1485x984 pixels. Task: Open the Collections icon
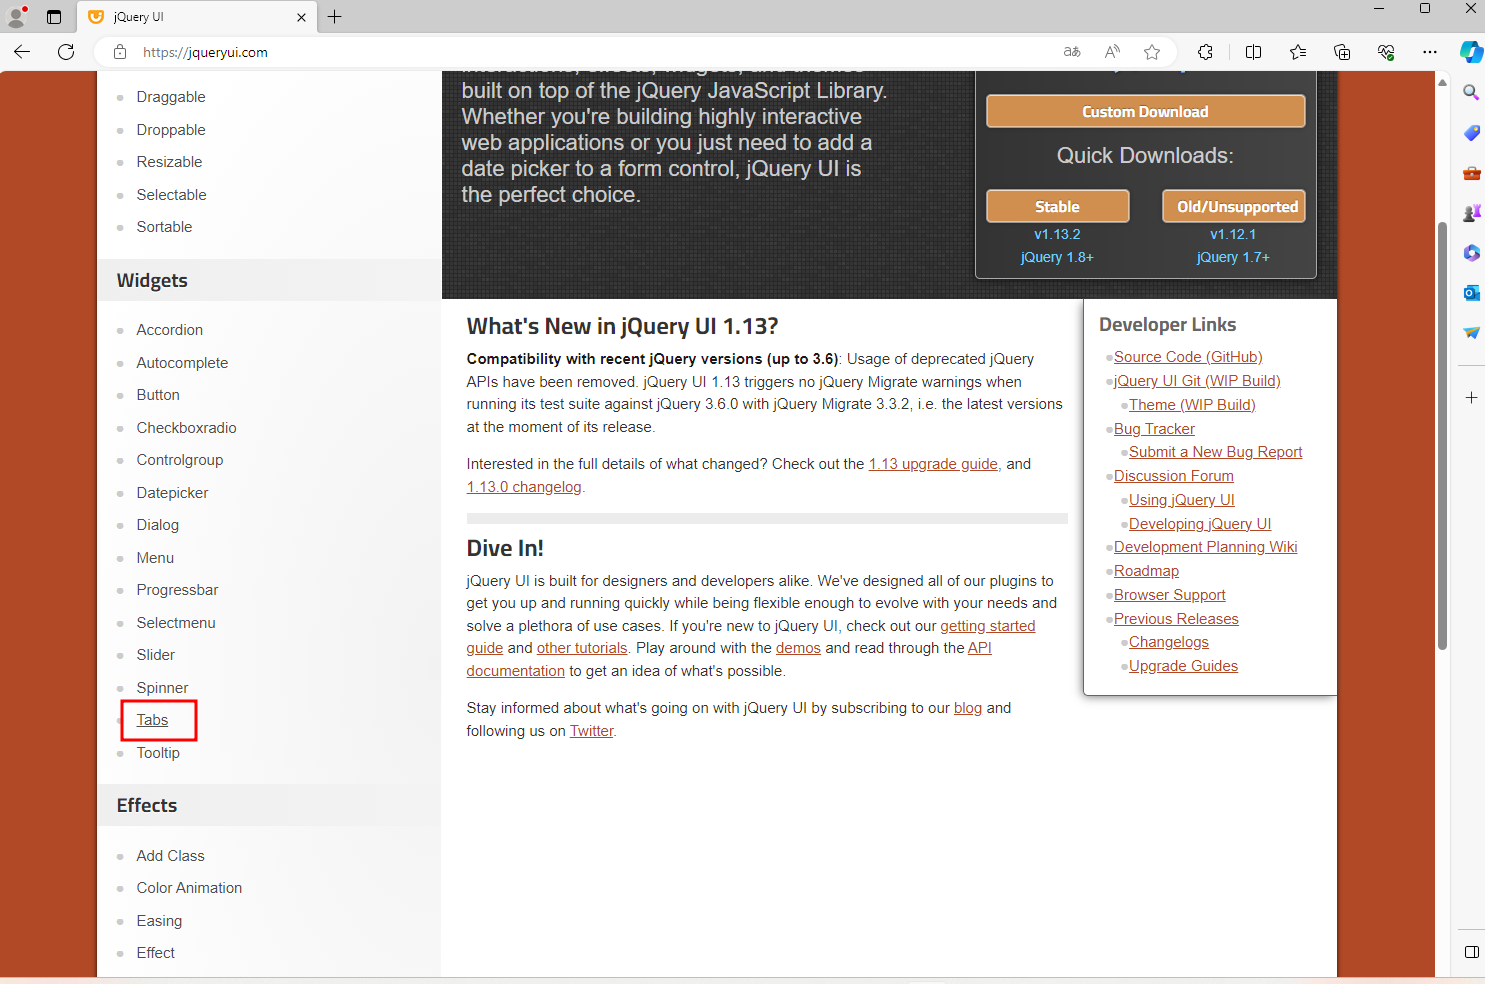click(1342, 52)
